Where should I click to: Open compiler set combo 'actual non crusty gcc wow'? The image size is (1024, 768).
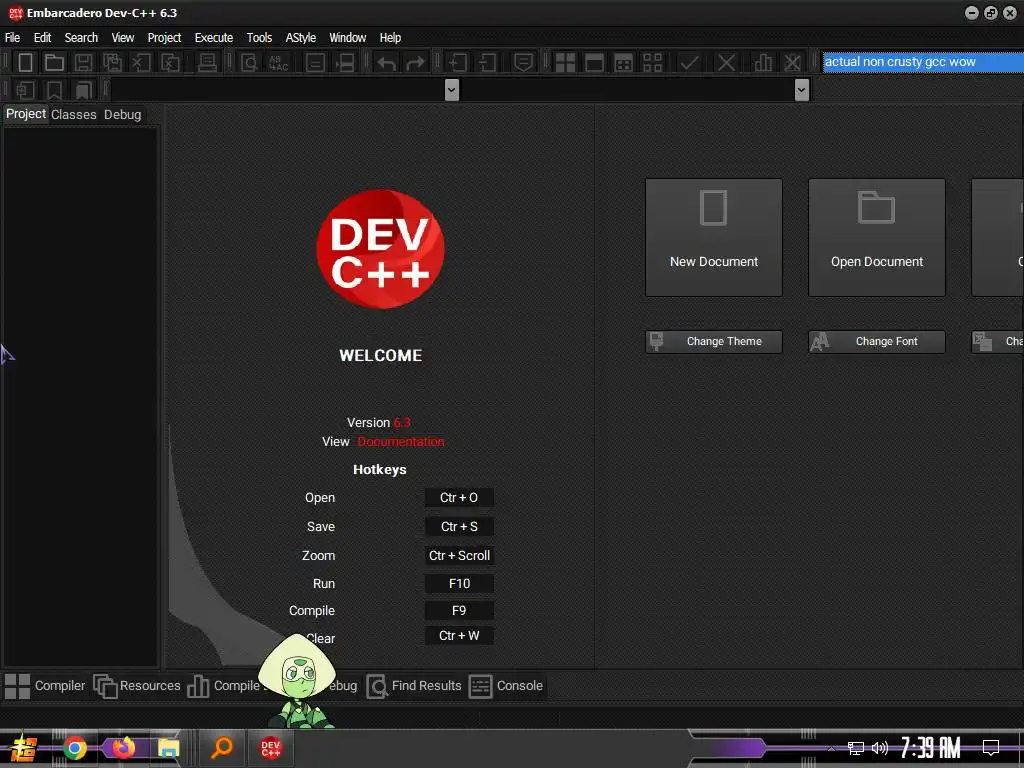[x=923, y=62]
